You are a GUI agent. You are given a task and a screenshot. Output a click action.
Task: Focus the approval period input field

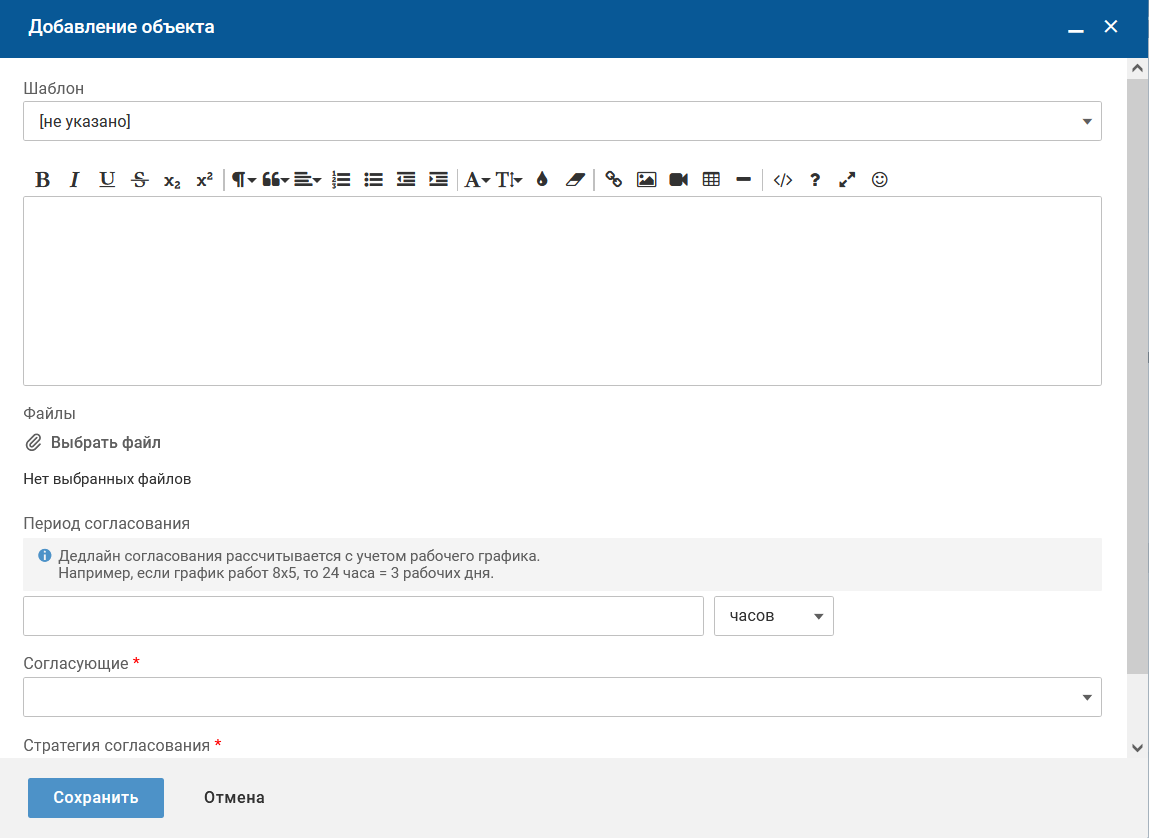click(x=363, y=616)
